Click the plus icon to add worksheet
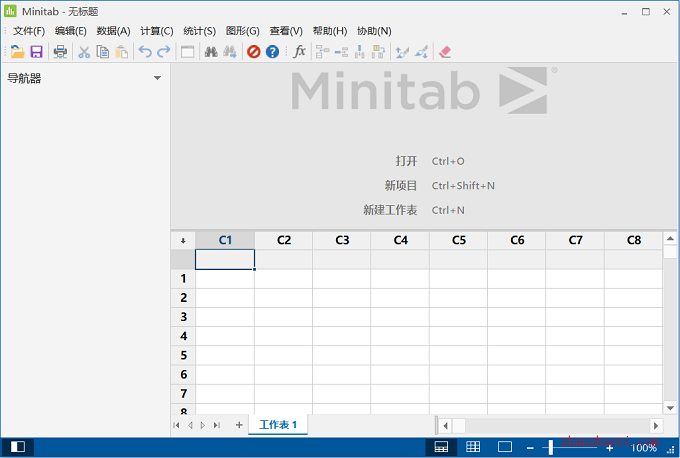Image resolution: width=680 pixels, height=458 pixels. coord(239,425)
